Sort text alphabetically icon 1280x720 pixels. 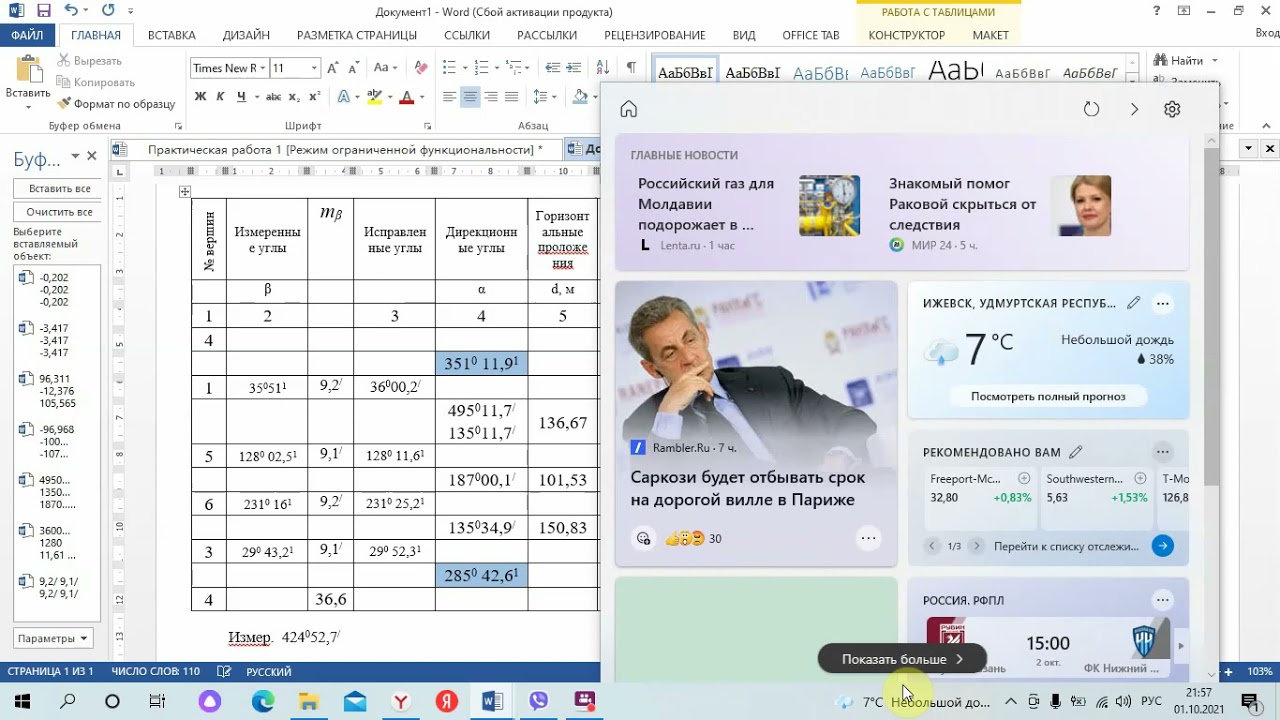coord(602,68)
